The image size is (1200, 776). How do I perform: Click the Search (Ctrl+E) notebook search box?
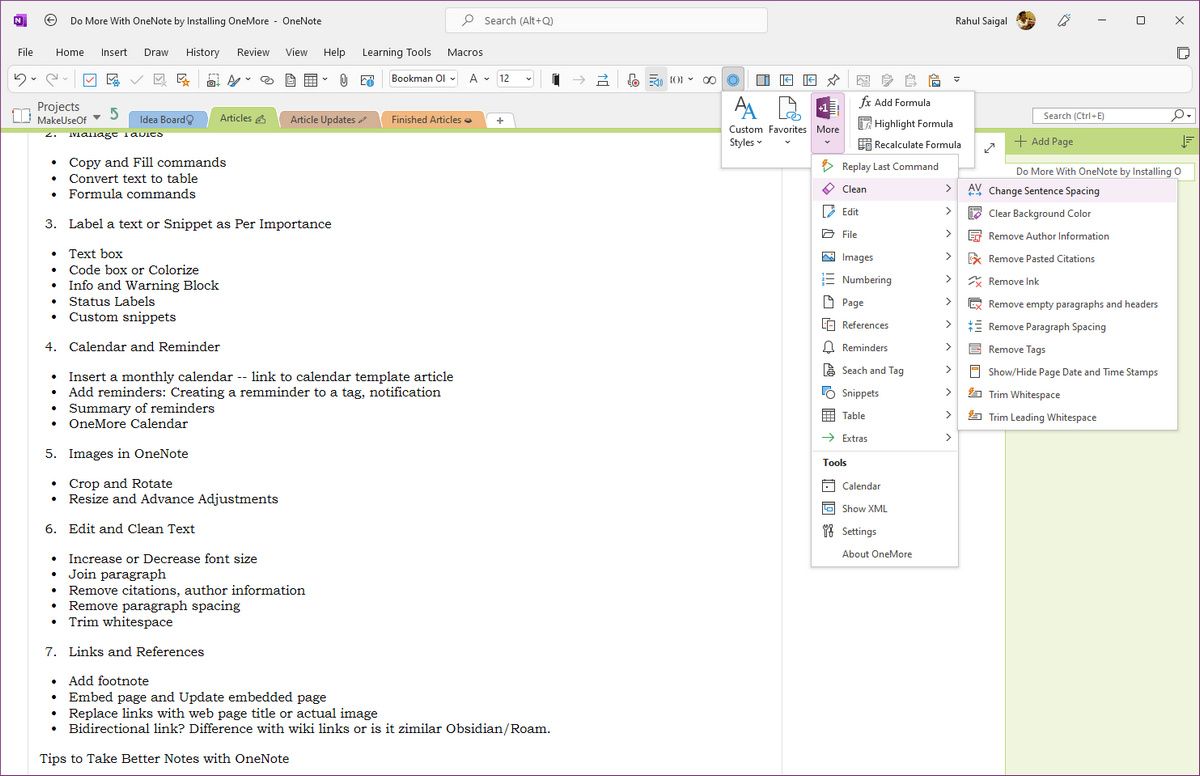(x=1100, y=116)
